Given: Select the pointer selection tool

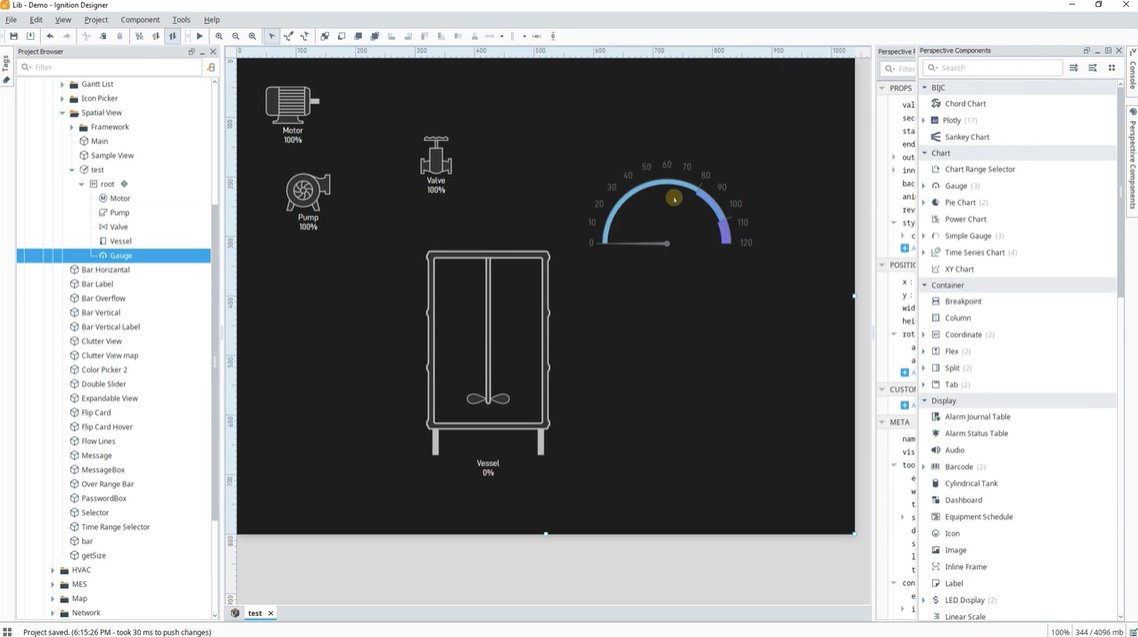Looking at the screenshot, I should point(271,36).
